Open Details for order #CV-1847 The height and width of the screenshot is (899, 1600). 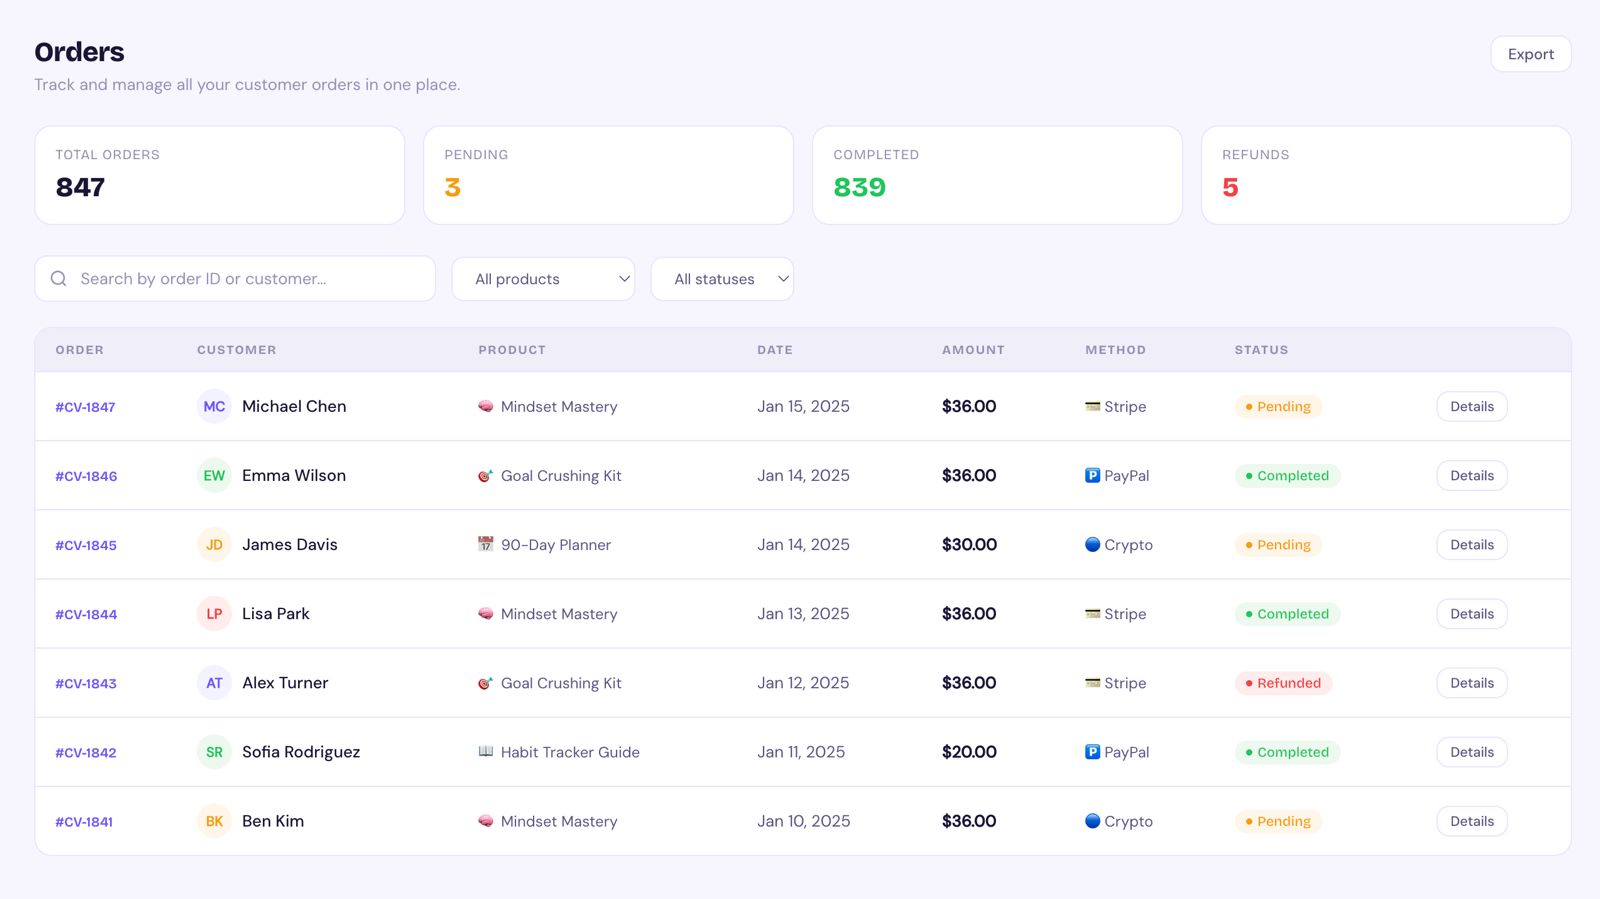coord(1472,407)
